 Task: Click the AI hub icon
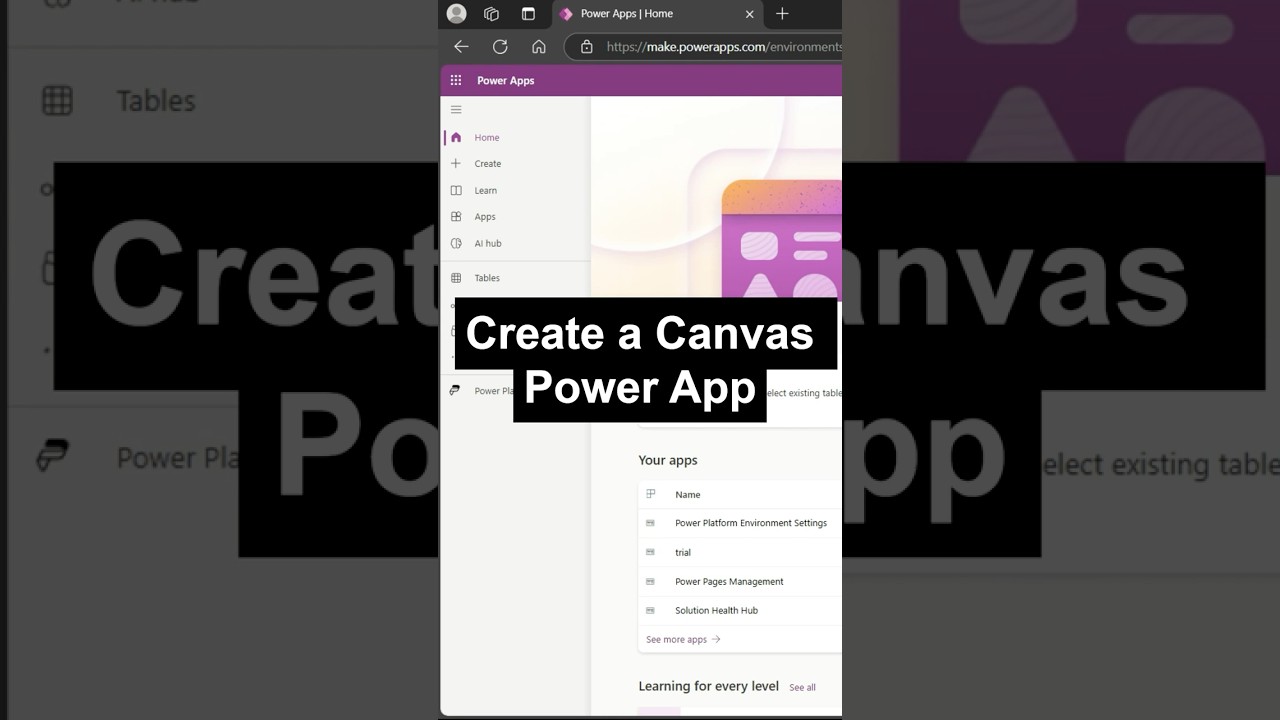456,244
